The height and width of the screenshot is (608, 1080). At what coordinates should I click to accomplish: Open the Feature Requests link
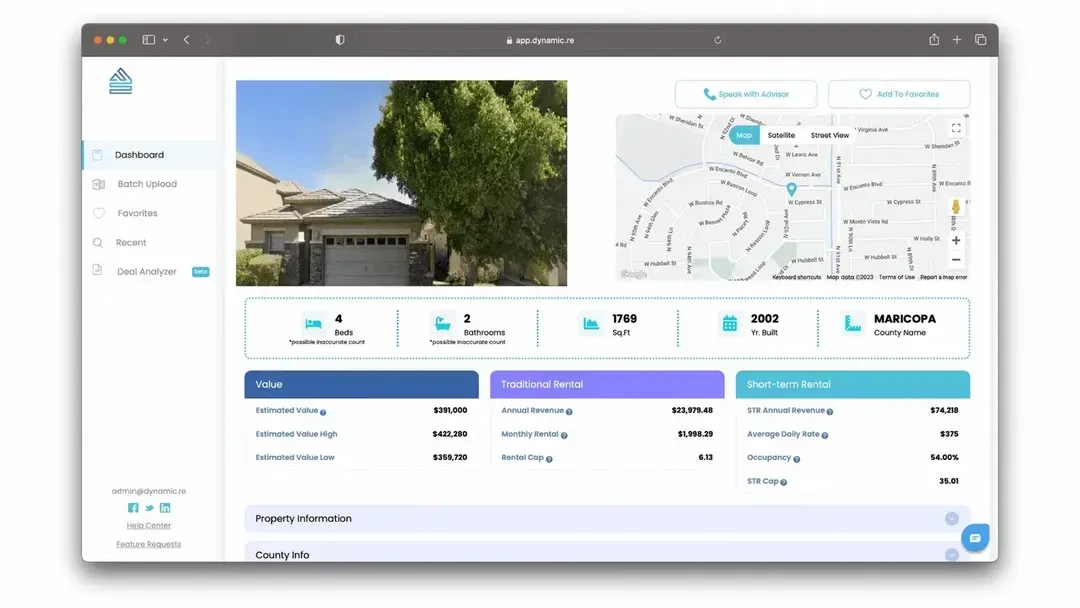tap(149, 544)
